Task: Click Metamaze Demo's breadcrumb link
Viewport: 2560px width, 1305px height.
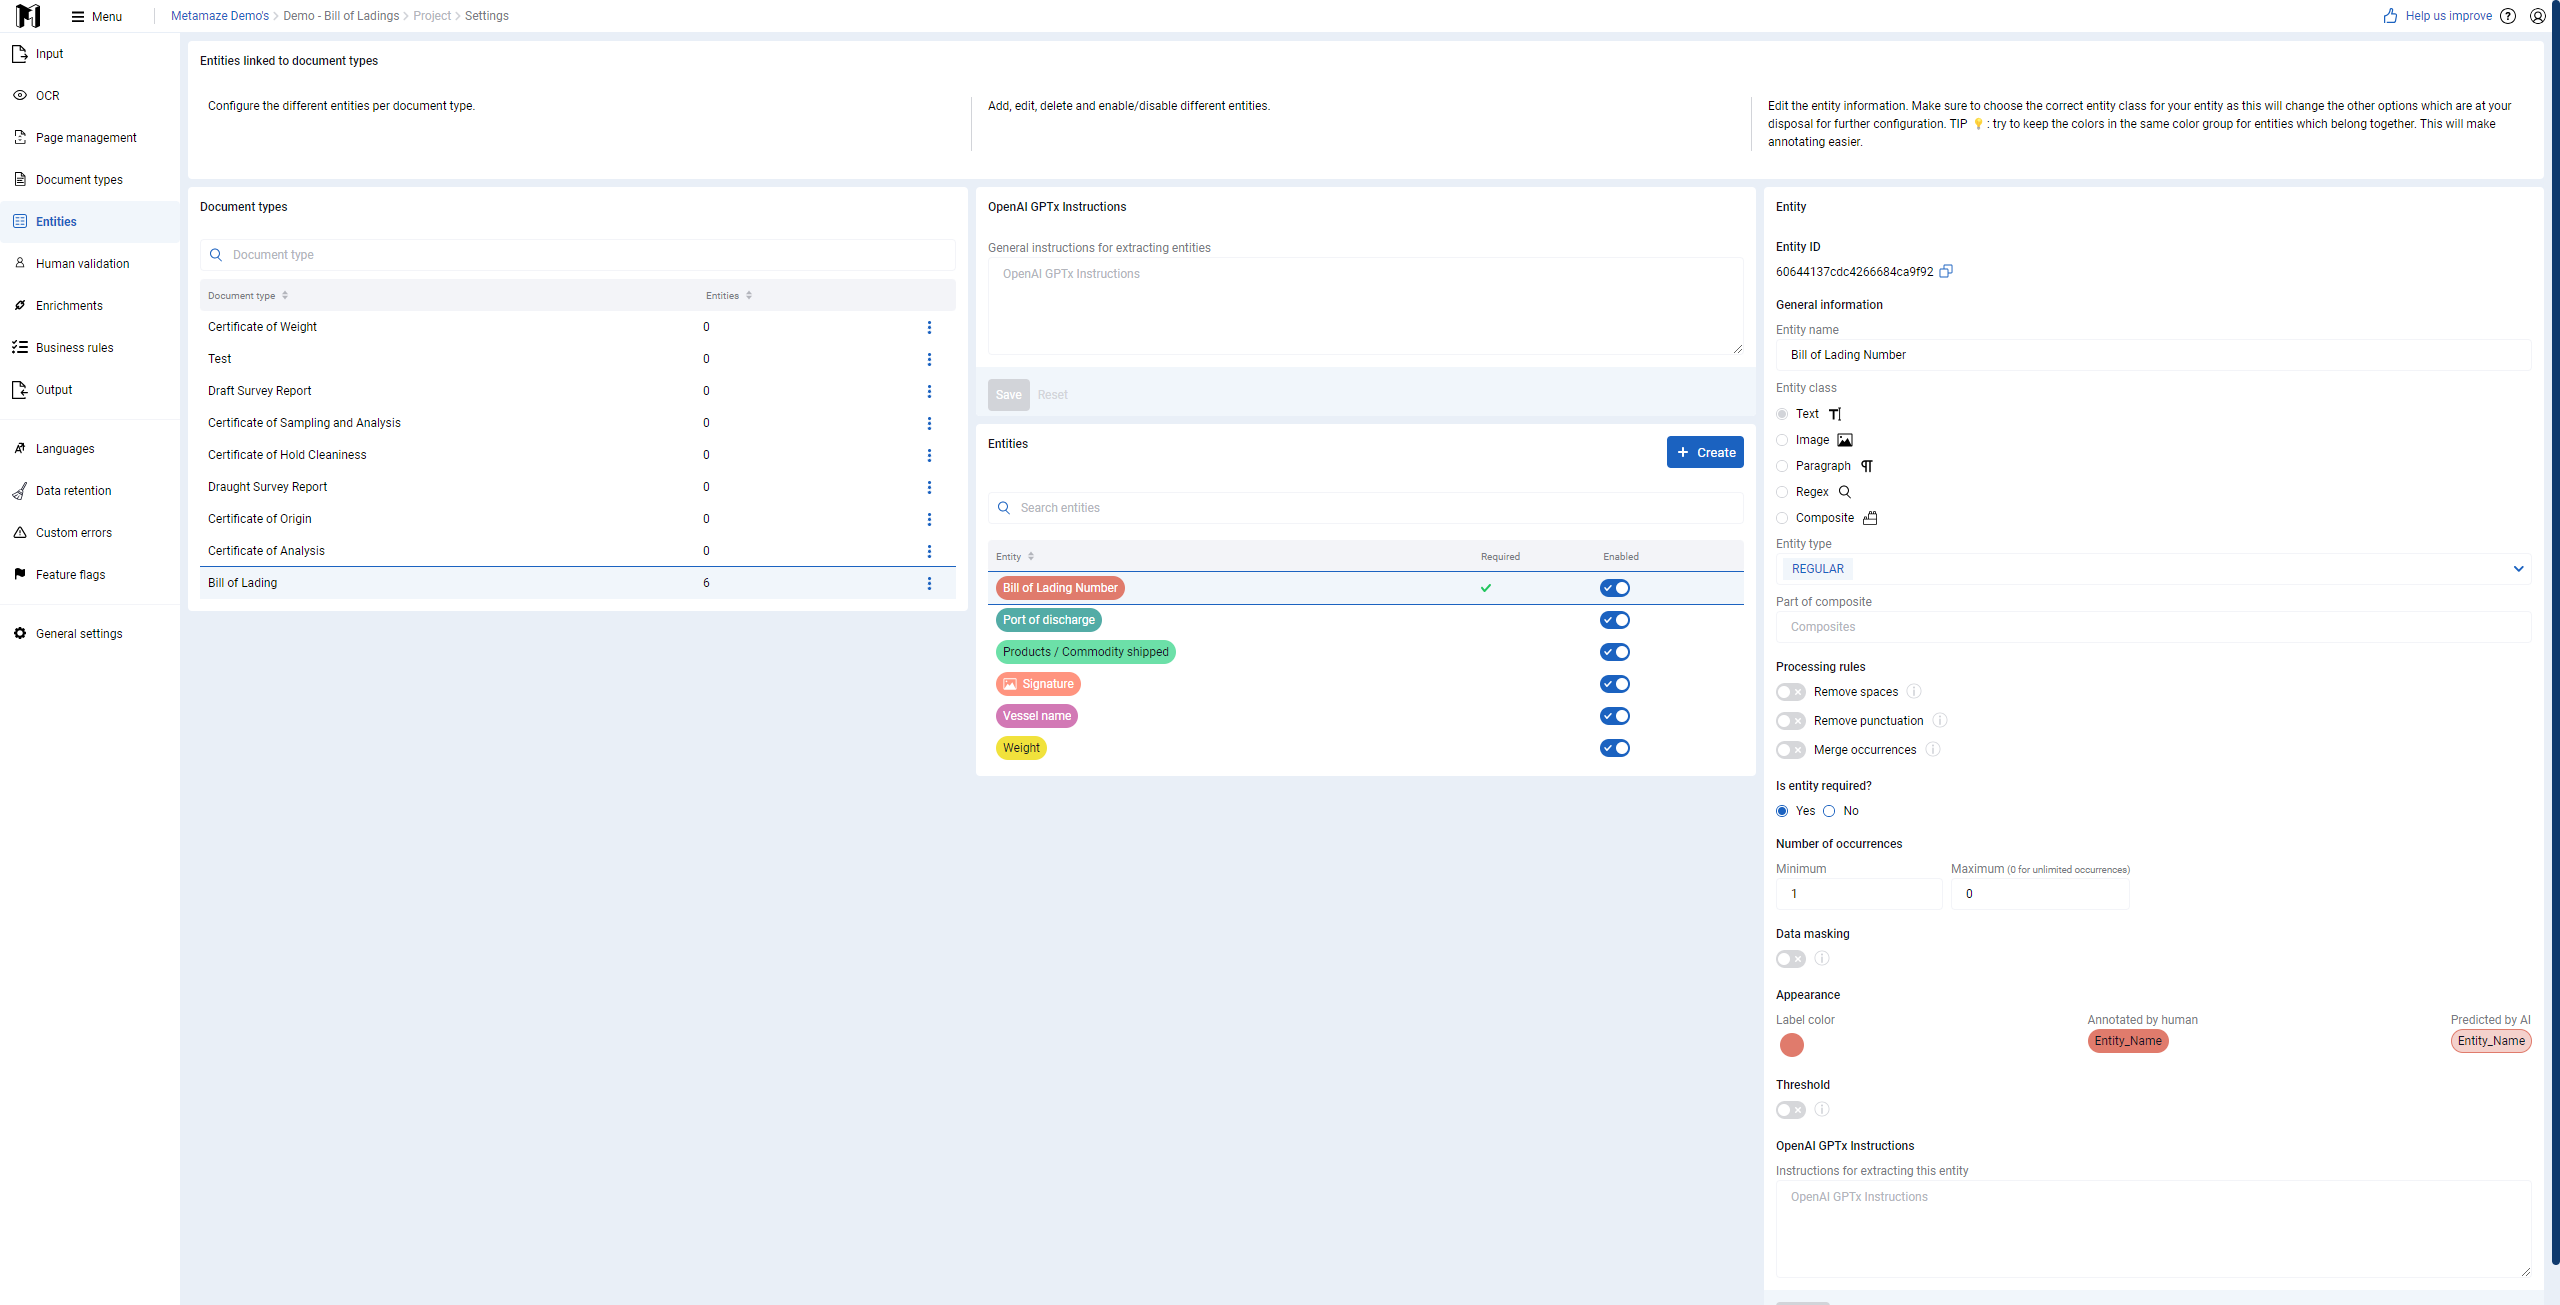Action: (220, 16)
